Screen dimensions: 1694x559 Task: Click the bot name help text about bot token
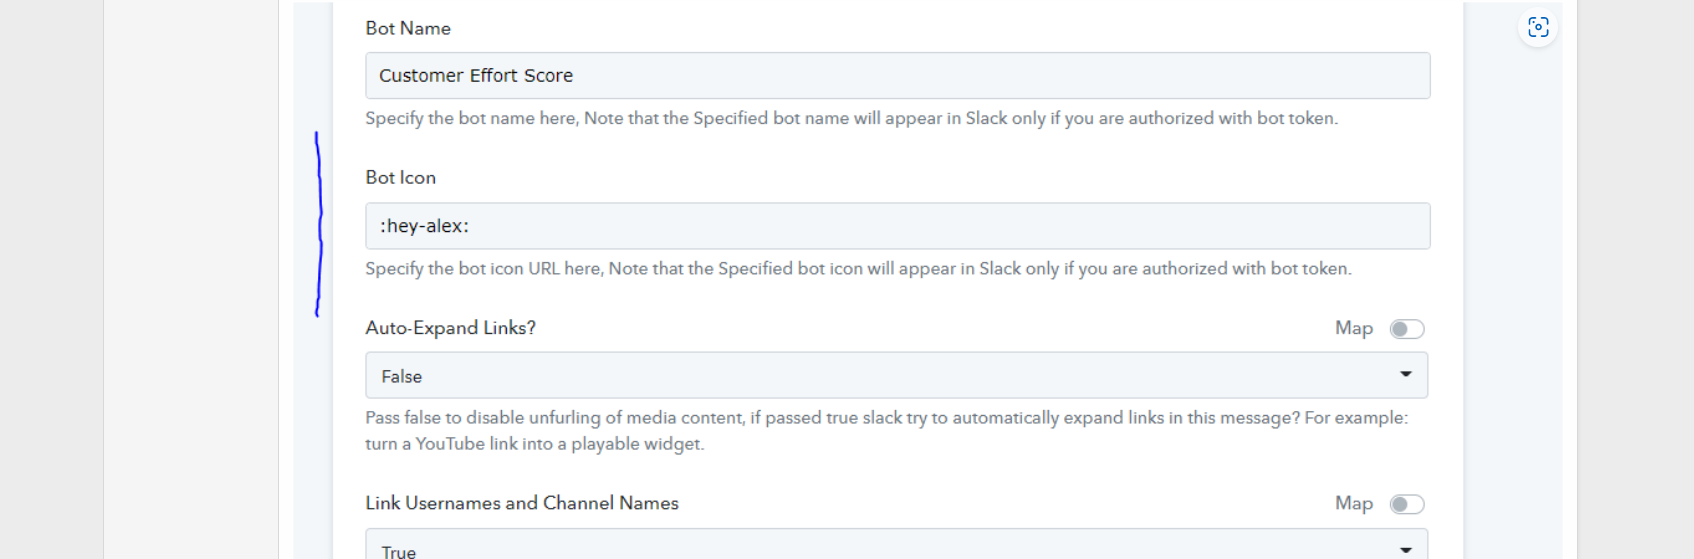pyautogui.click(x=851, y=118)
